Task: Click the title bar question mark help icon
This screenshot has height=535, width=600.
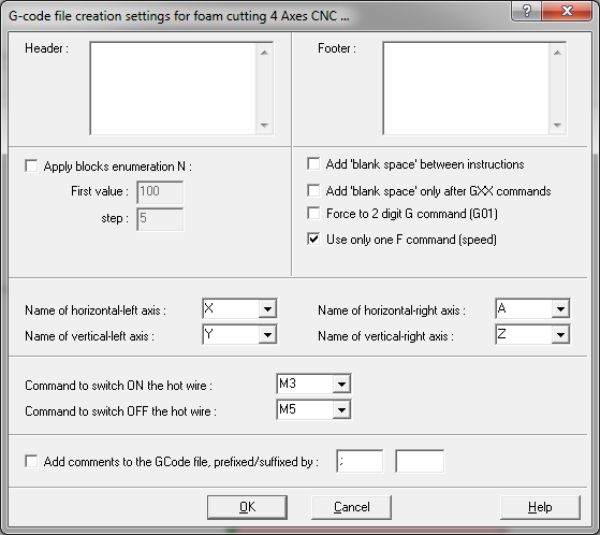Action: [x=526, y=10]
